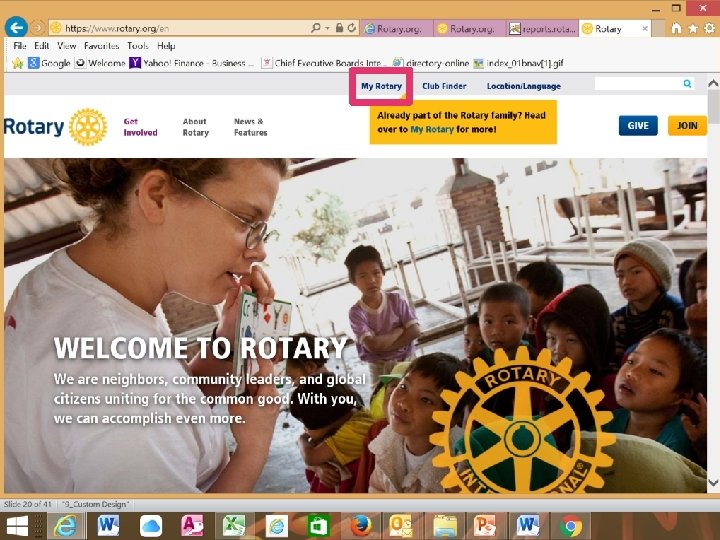The image size is (720, 540).
Task: Click the search magnifier in address bar
Action: 315,28
